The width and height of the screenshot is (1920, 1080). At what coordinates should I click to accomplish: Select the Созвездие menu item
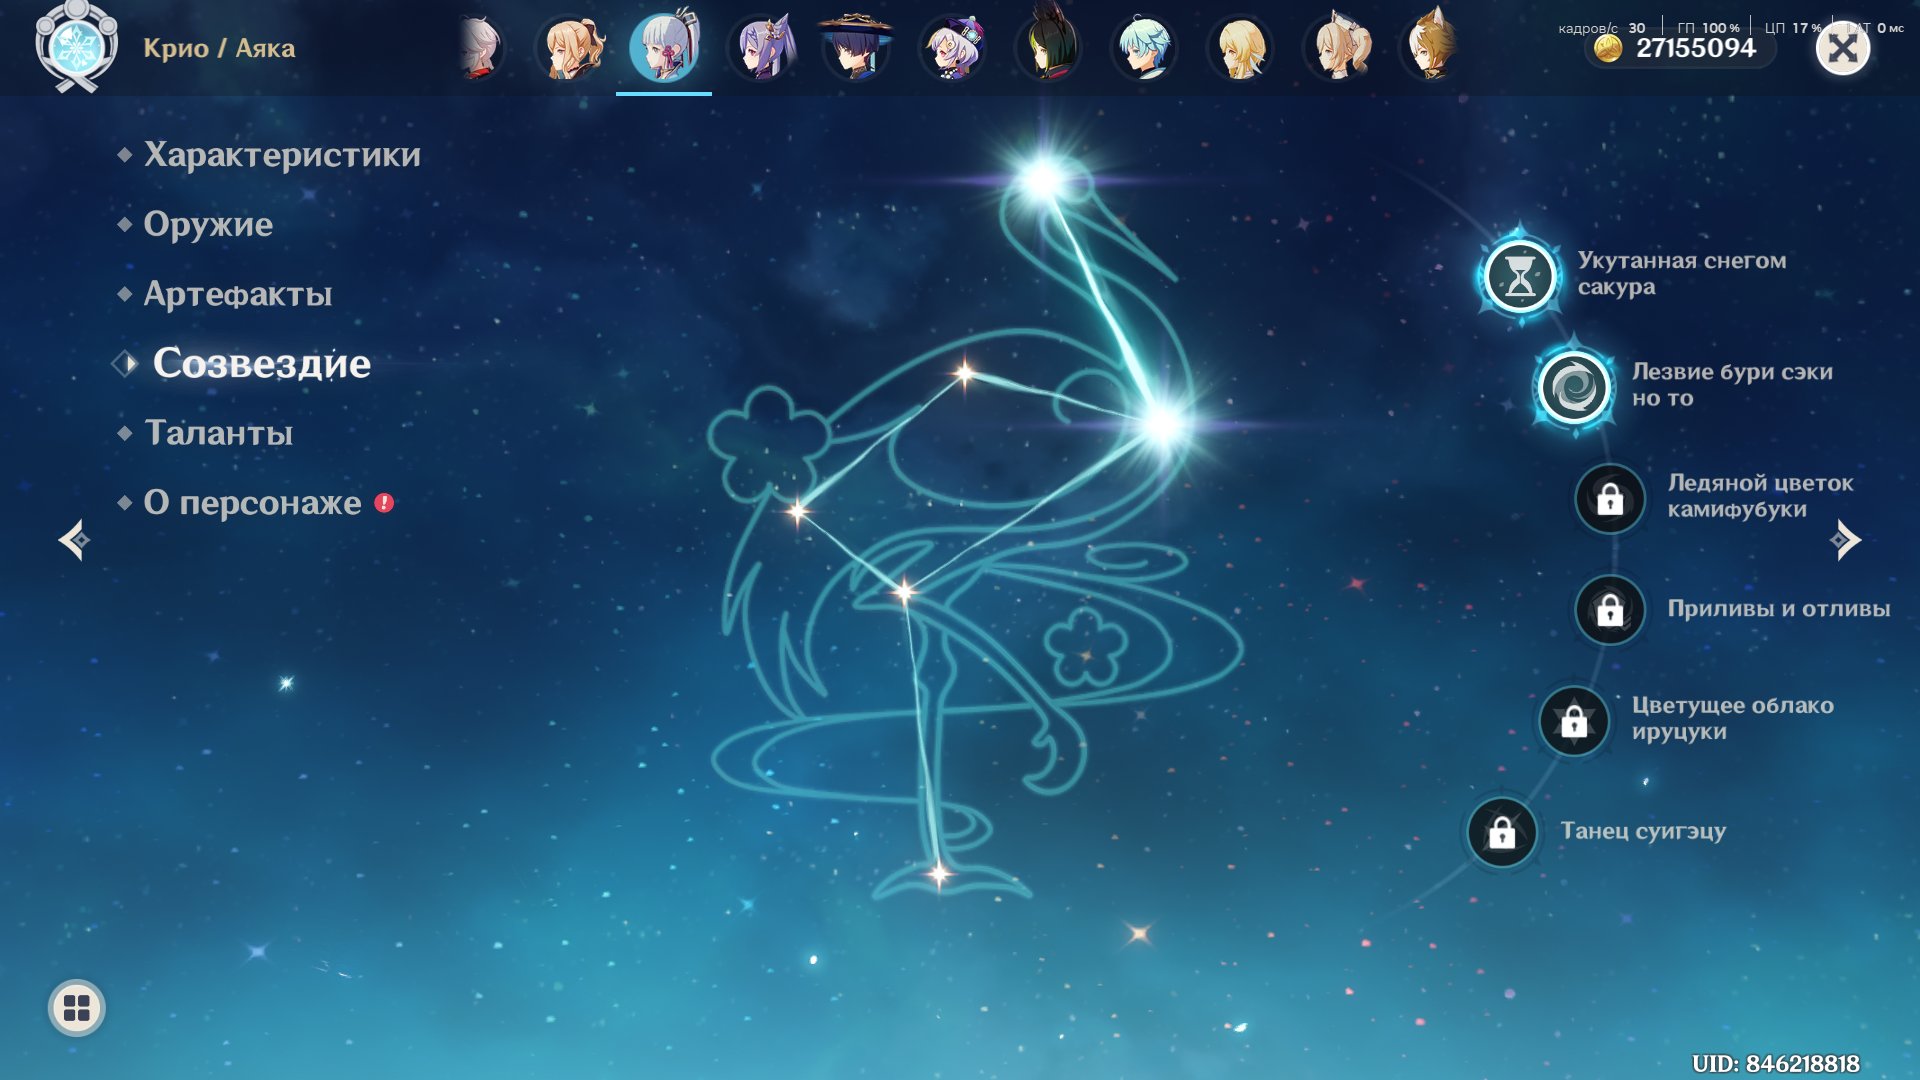pyautogui.click(x=261, y=363)
